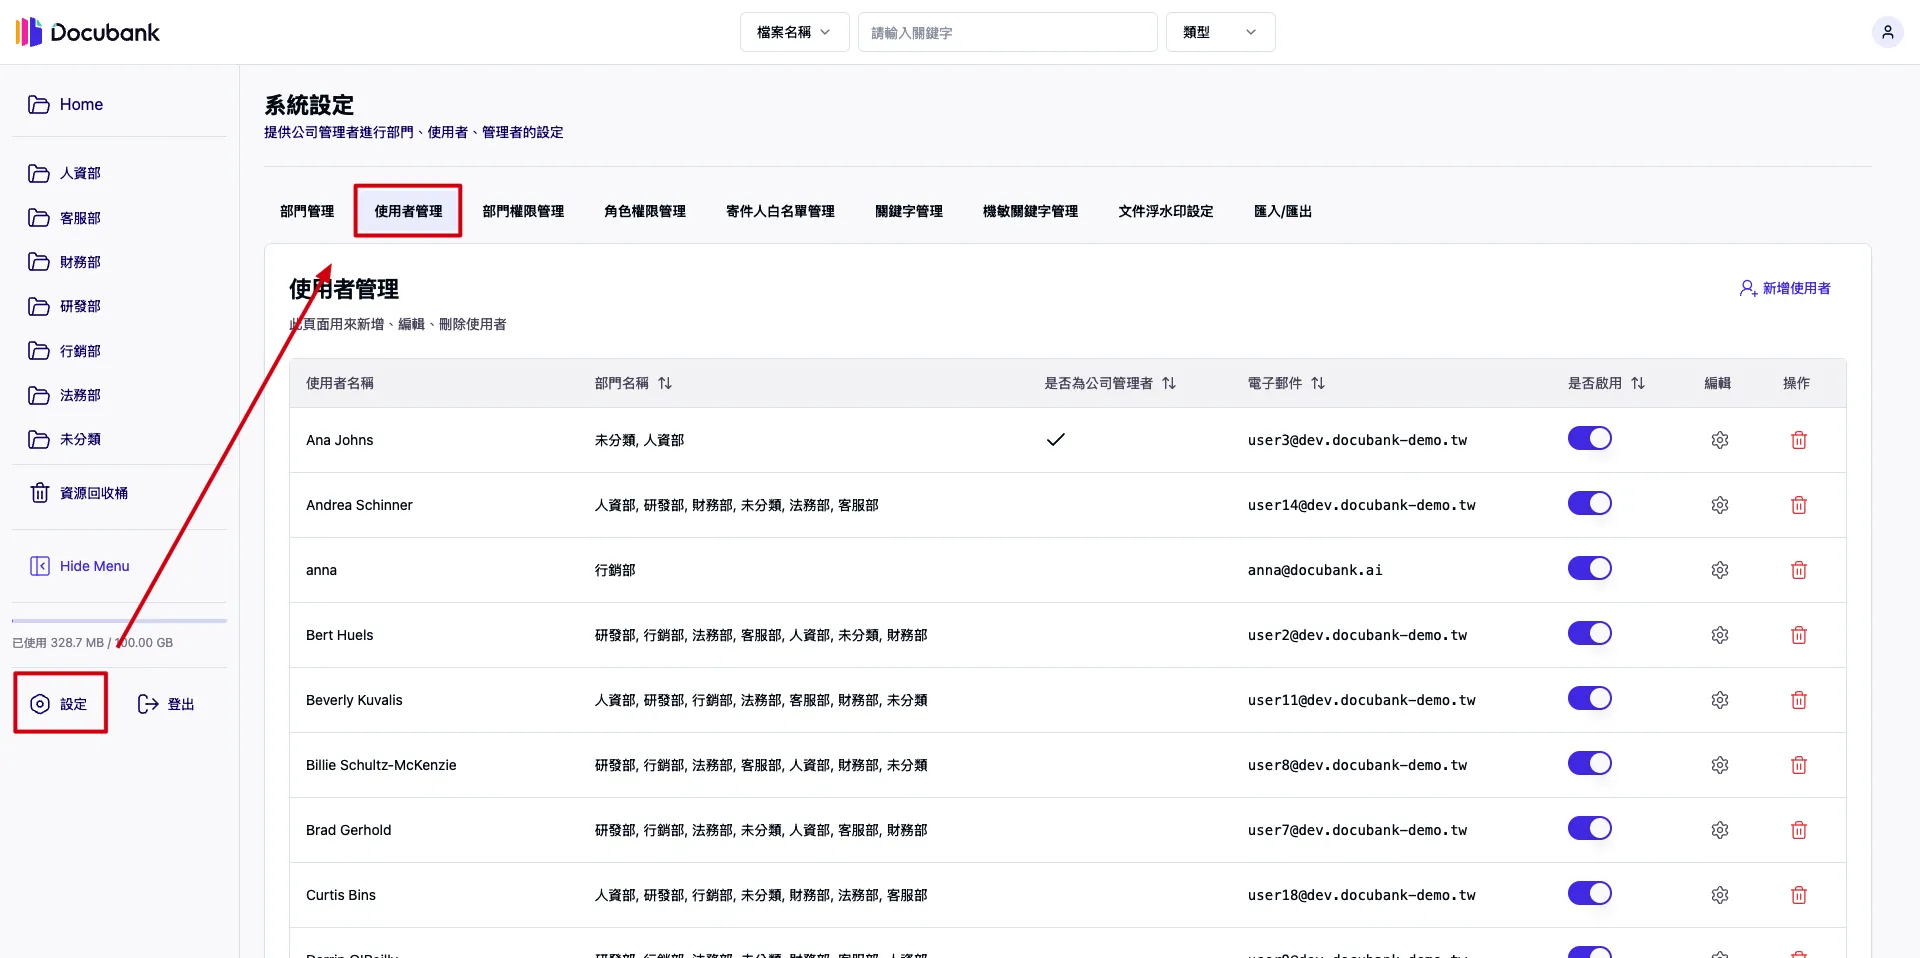This screenshot has width=1920, height=958.
Task: Turn off the enabled switch for Brad Gerhold
Action: [x=1589, y=829]
